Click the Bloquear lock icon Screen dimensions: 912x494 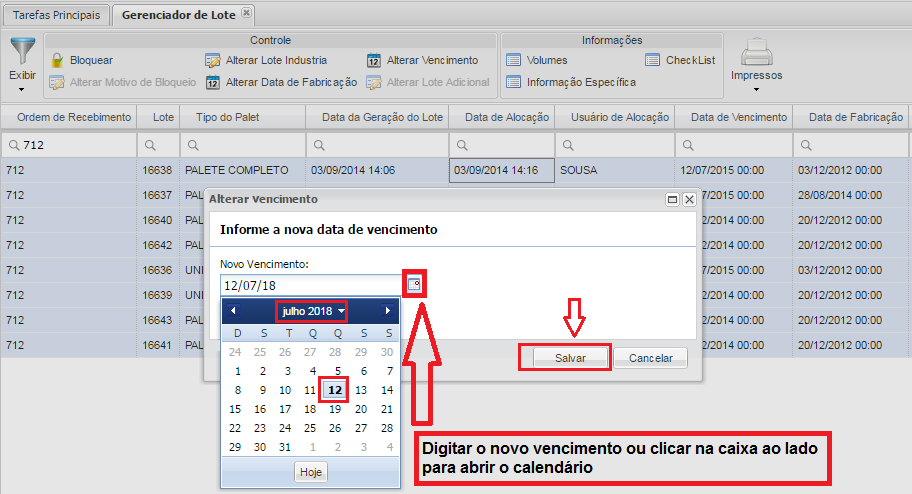(57, 60)
